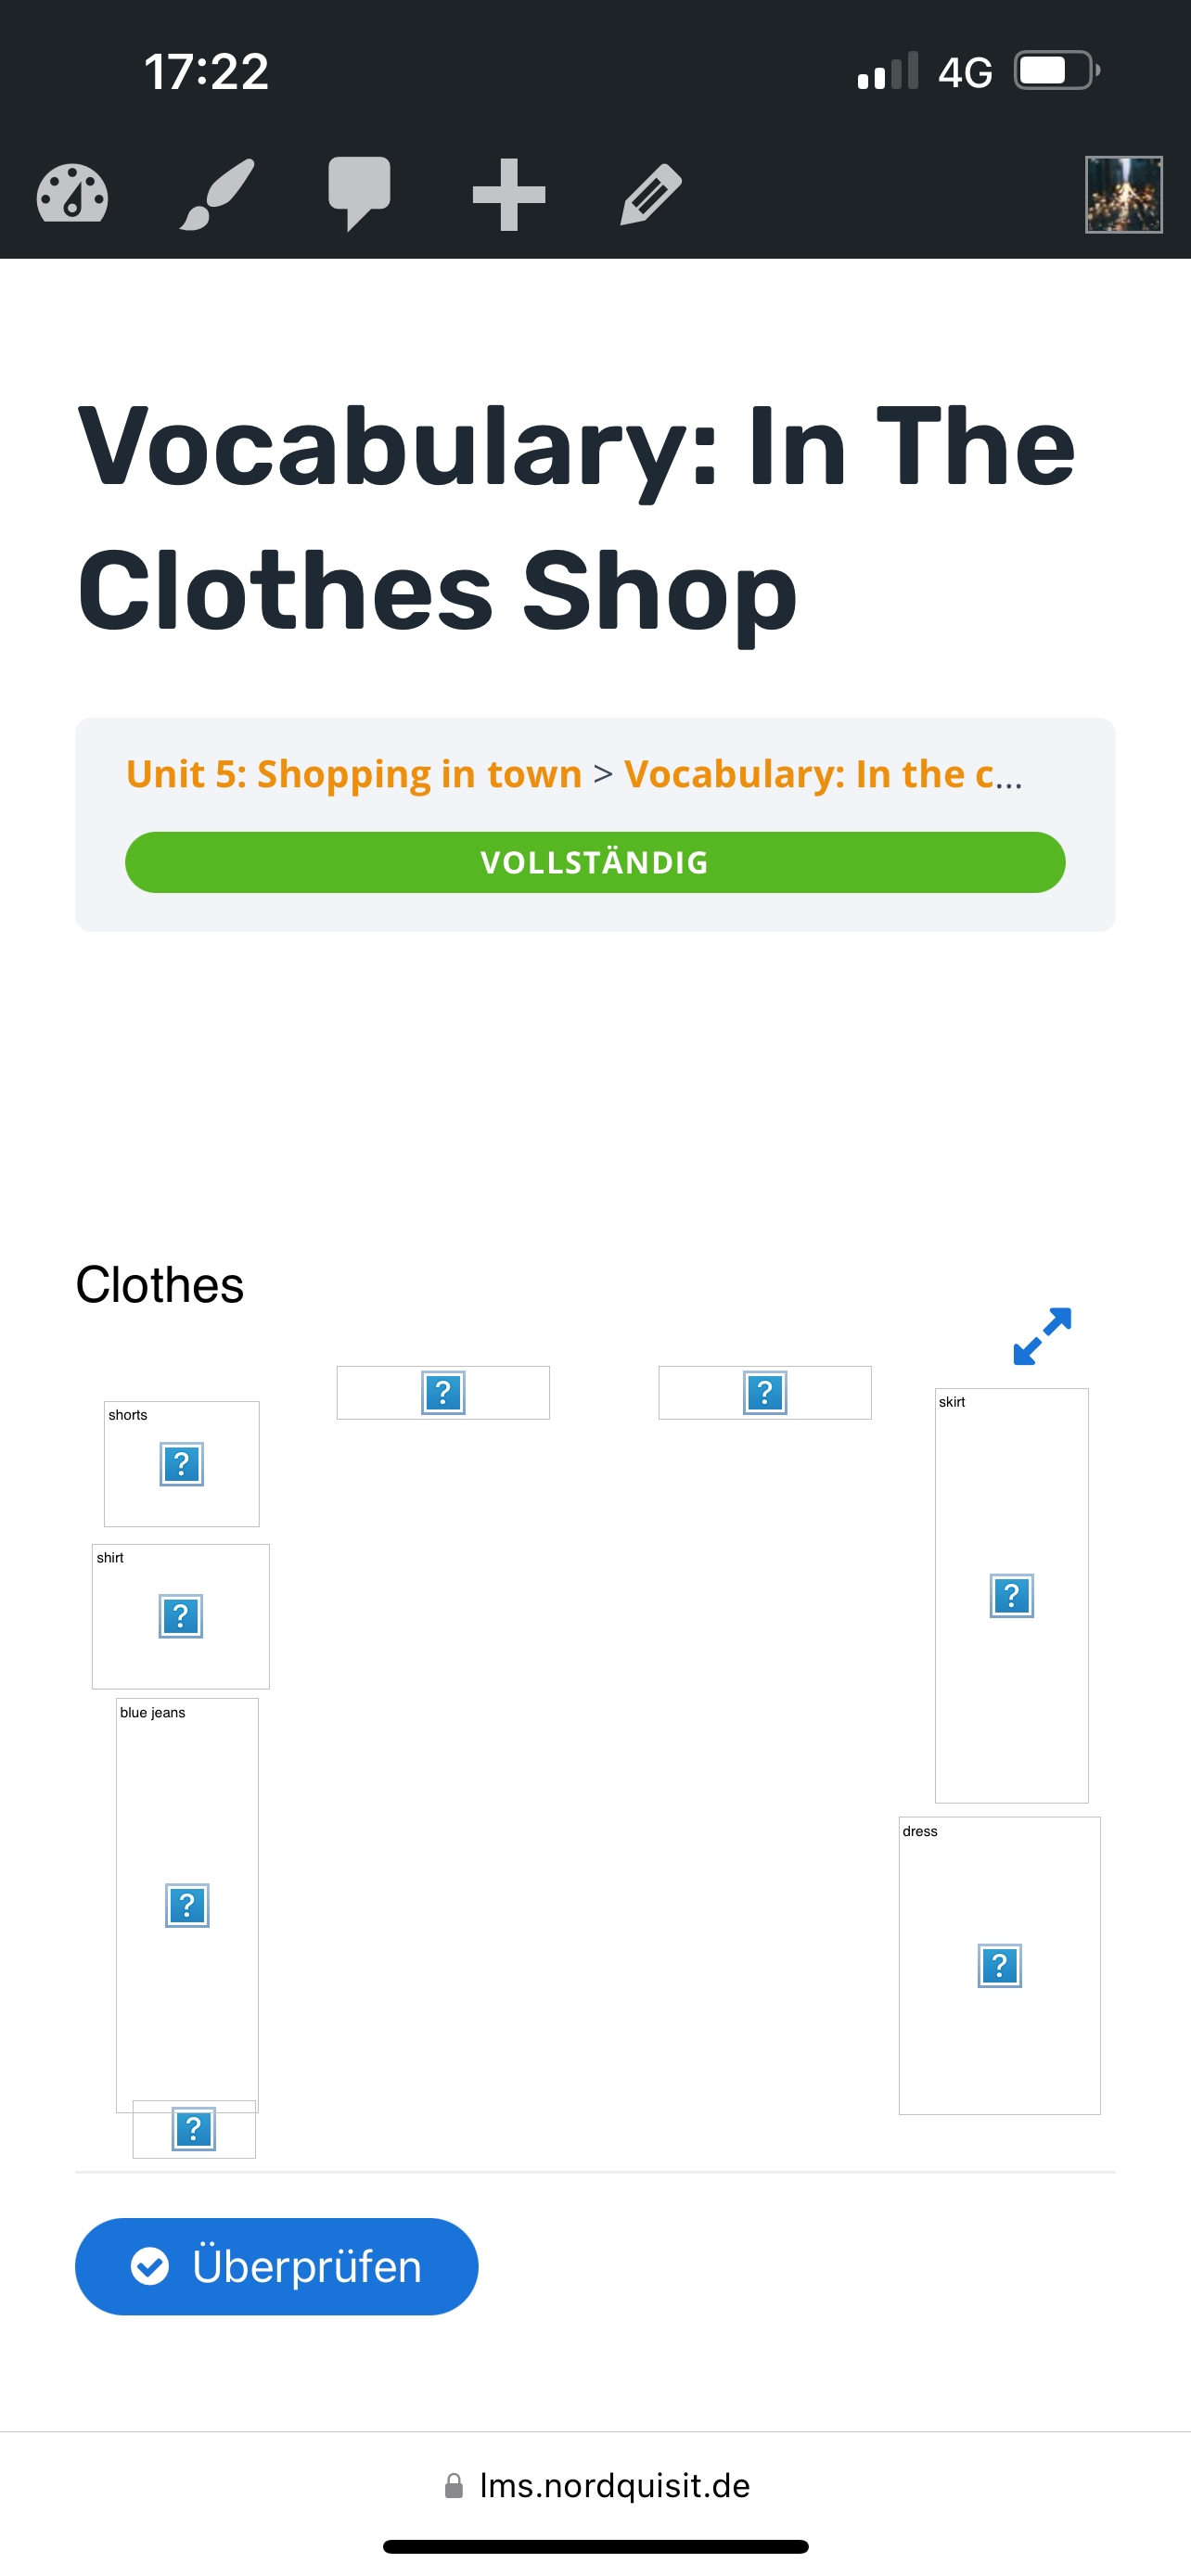Click the small box below blue jeans

click(194, 2129)
